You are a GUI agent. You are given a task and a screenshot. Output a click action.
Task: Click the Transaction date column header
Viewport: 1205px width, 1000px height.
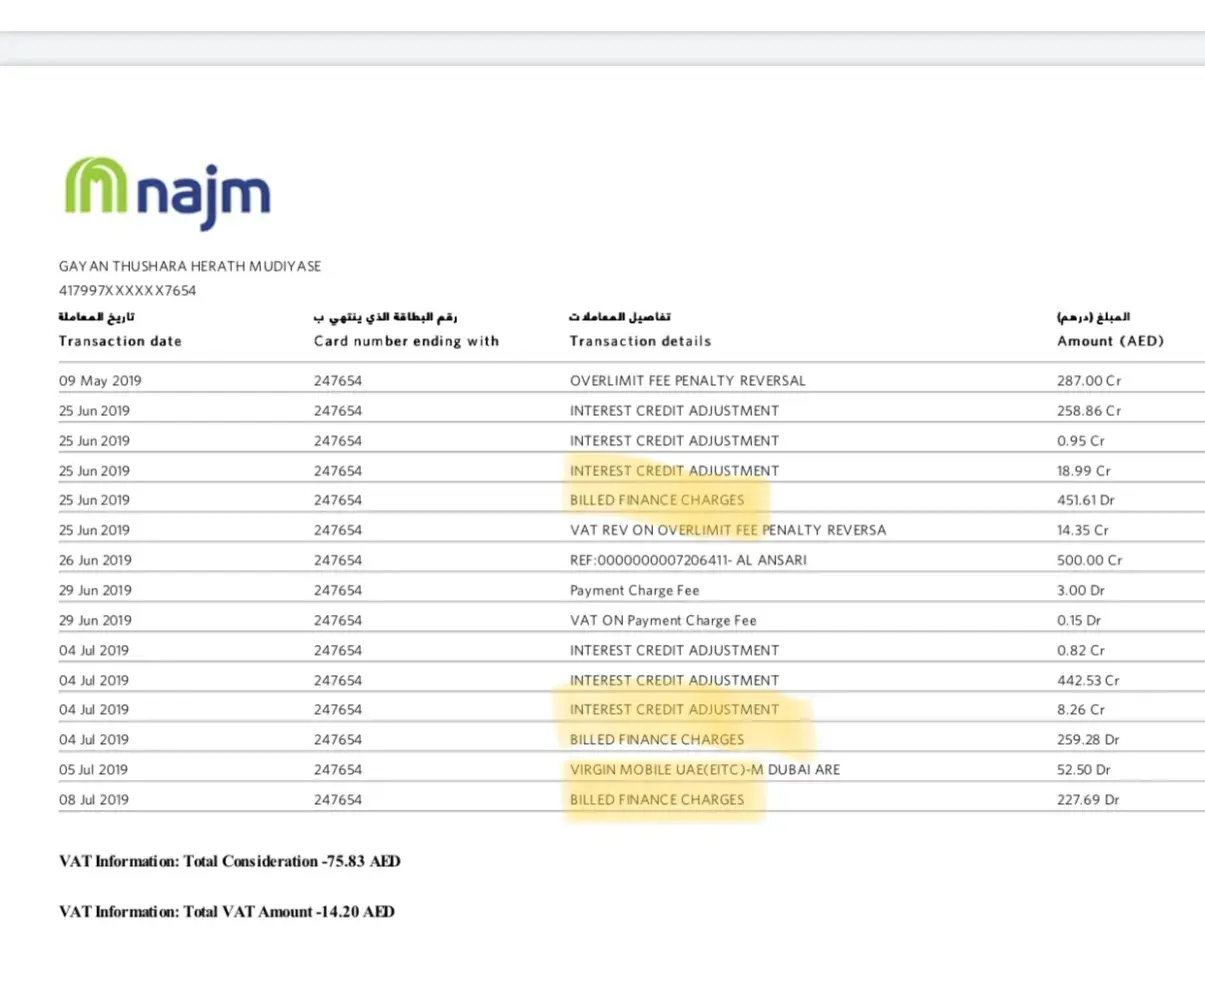120,341
